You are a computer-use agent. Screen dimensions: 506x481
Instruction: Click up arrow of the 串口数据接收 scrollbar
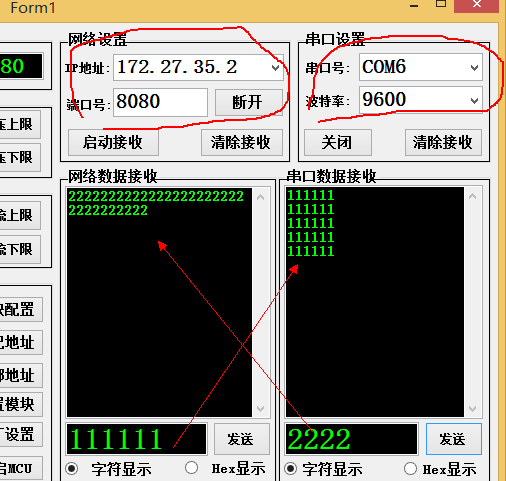(x=472, y=197)
